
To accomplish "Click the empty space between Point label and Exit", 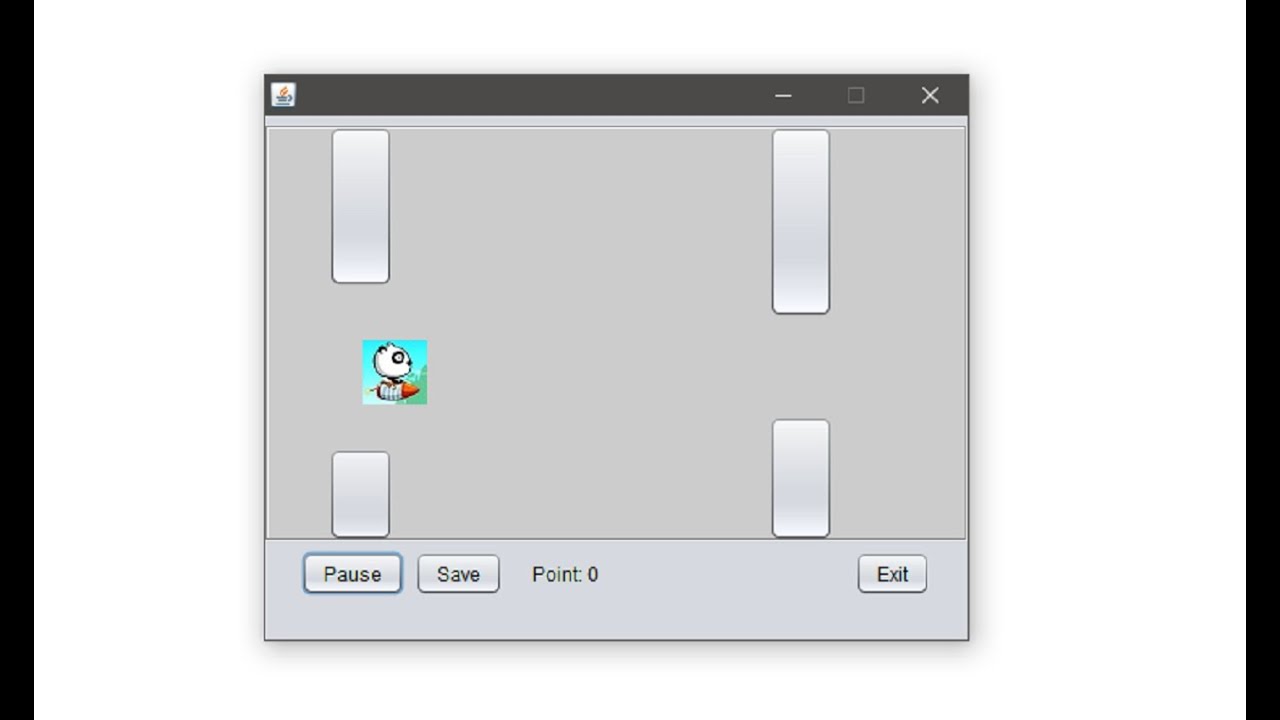I will point(728,574).
